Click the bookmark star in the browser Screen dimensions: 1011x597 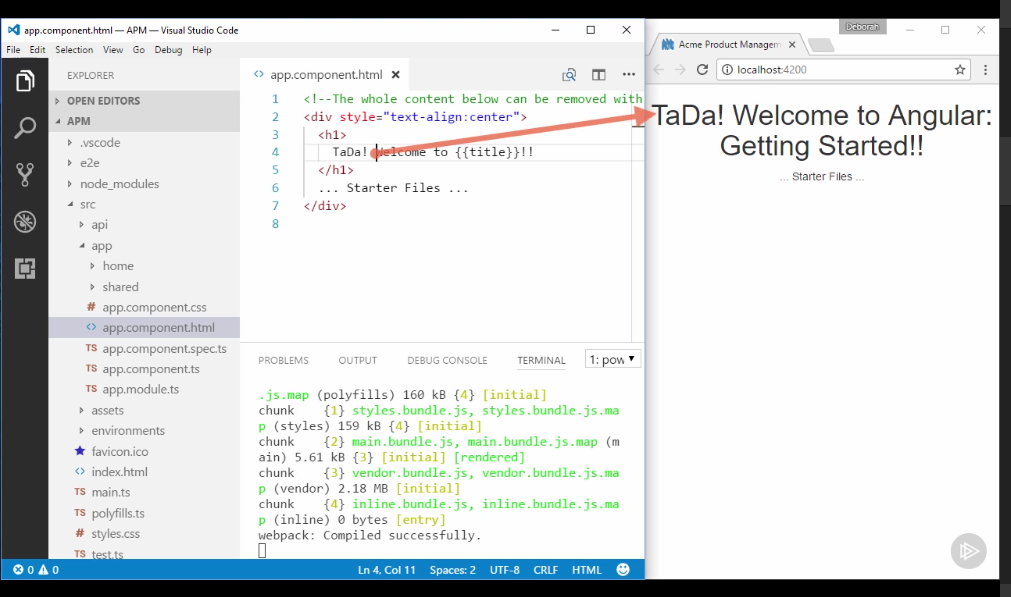(959, 69)
